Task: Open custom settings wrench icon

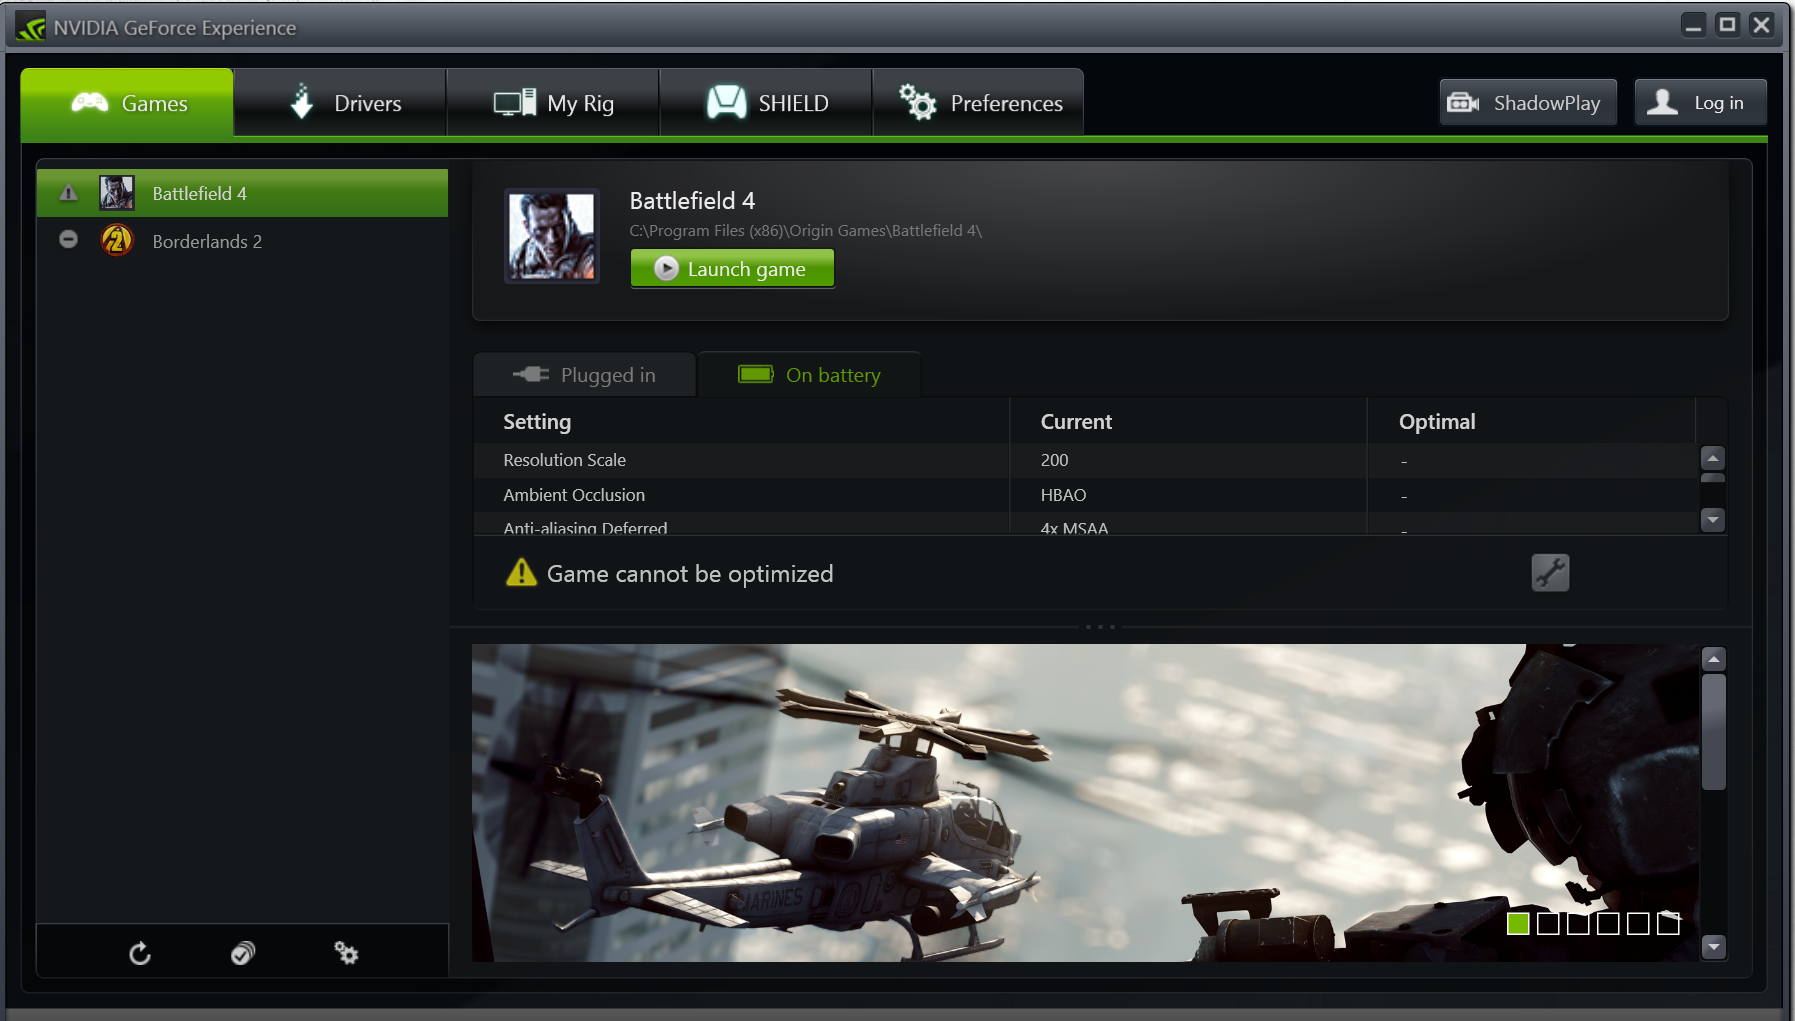Action: tap(1550, 573)
